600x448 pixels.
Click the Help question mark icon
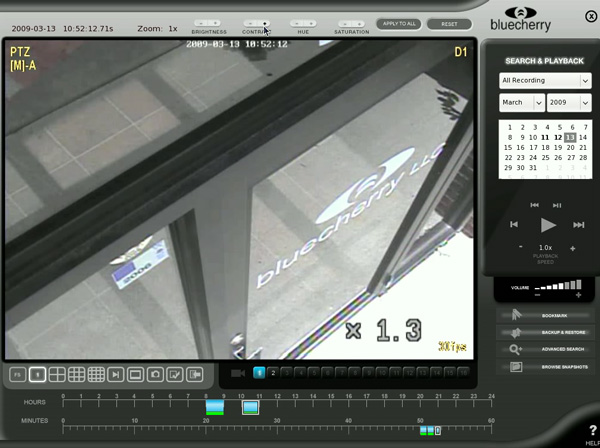(593, 430)
